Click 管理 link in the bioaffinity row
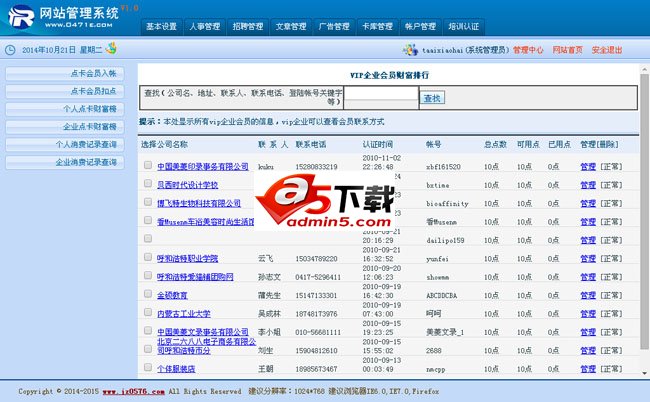The image size is (650, 402). (x=588, y=203)
